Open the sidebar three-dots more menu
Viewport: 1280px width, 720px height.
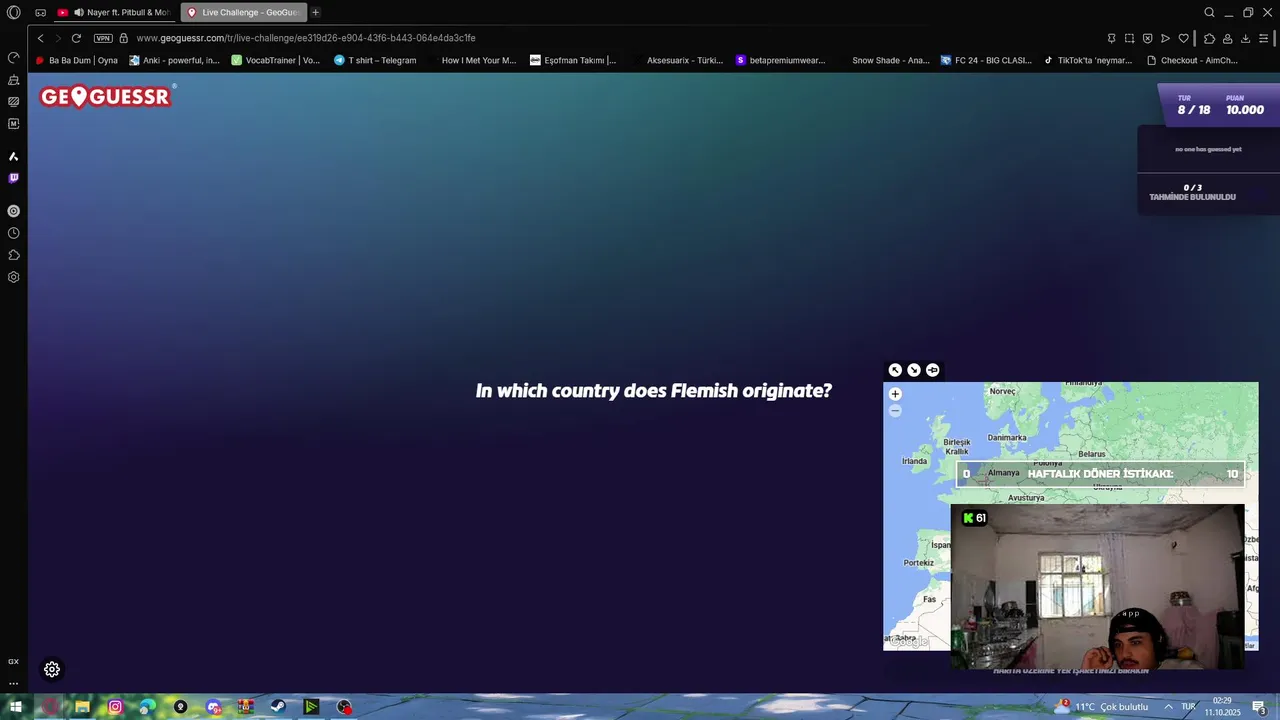tap(14, 684)
